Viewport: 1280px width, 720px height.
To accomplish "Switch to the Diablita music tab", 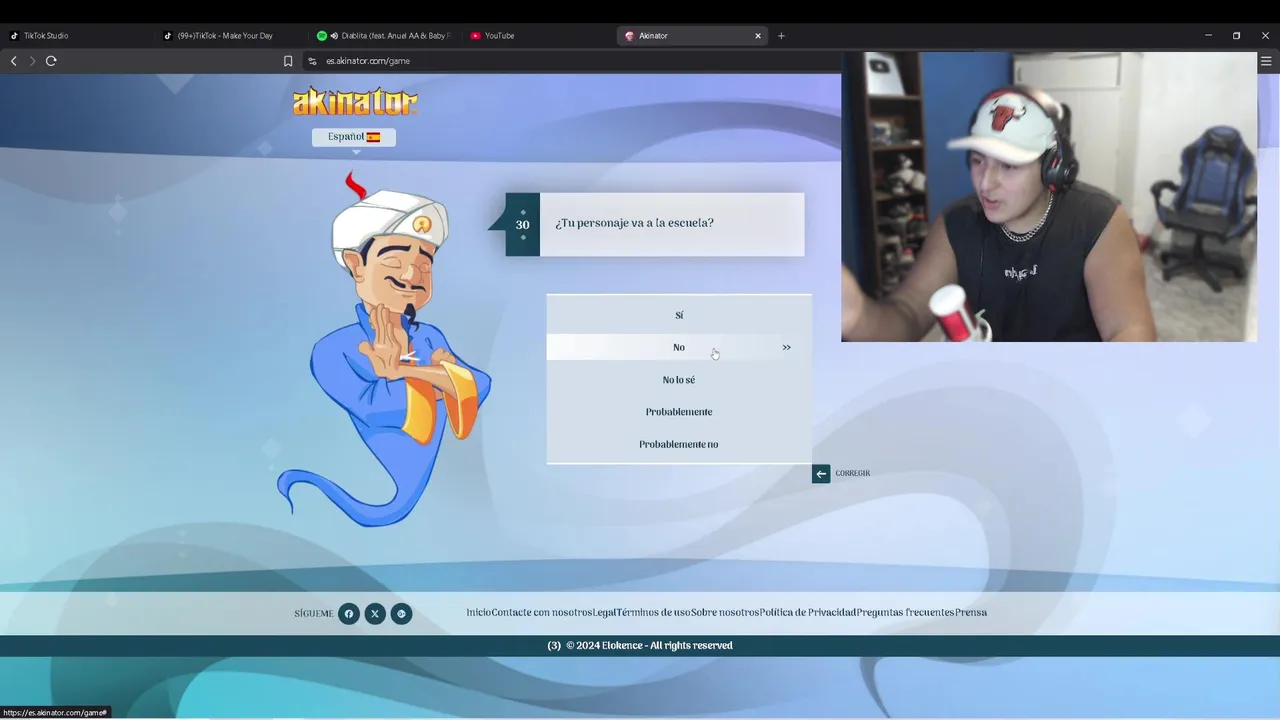I will tap(384, 36).
